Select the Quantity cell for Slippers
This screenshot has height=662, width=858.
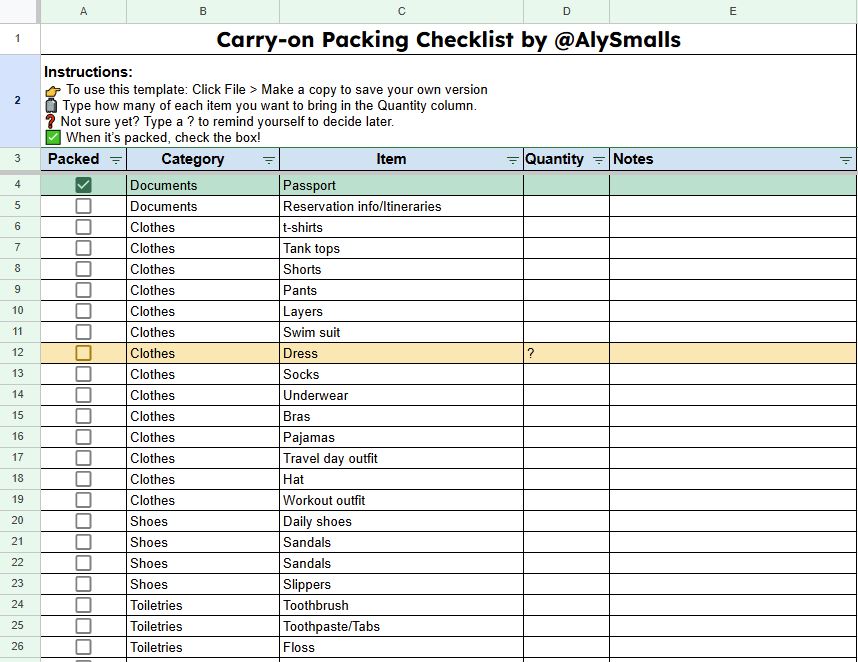[x=566, y=584]
